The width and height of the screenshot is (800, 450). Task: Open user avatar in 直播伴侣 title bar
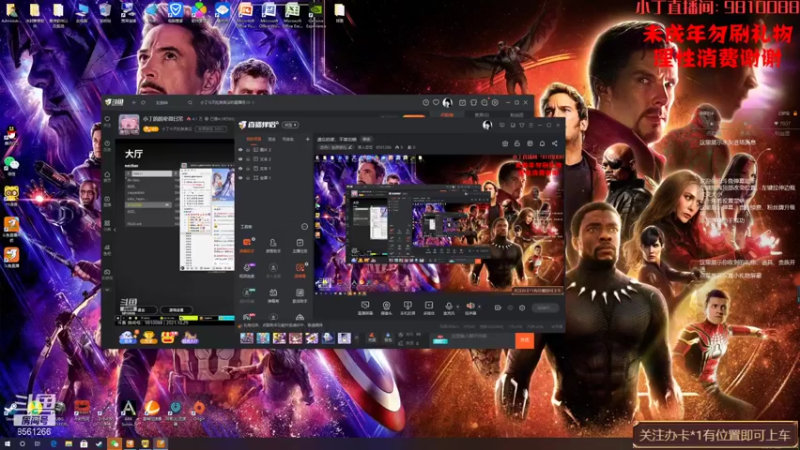(x=487, y=125)
